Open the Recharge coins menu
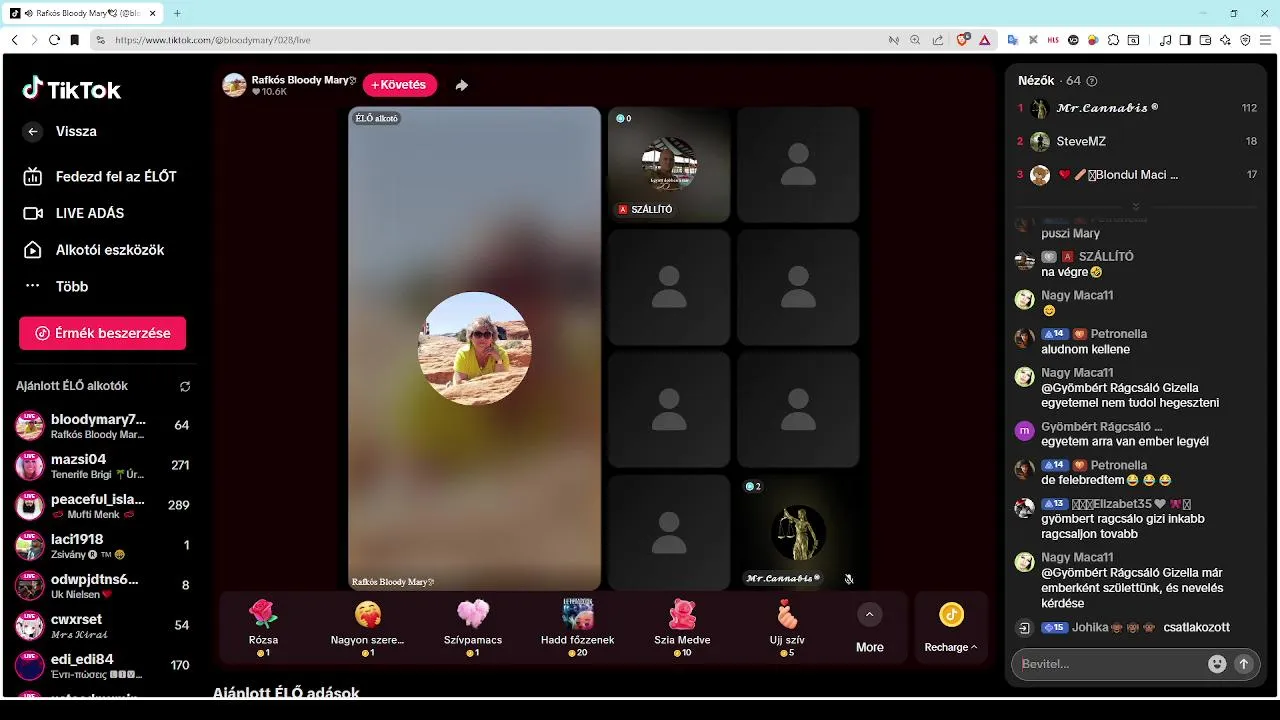 pyautogui.click(x=951, y=628)
